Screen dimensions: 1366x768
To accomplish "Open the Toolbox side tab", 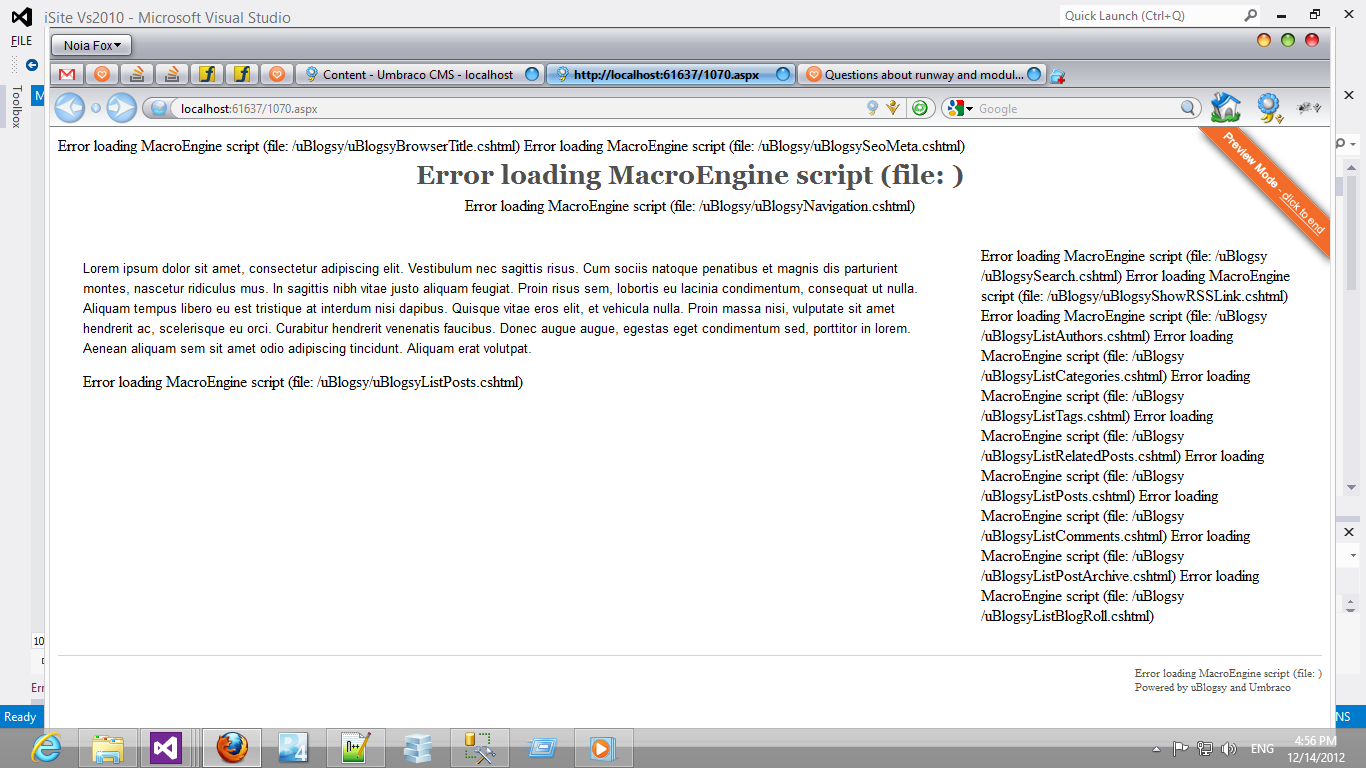I will 16,107.
